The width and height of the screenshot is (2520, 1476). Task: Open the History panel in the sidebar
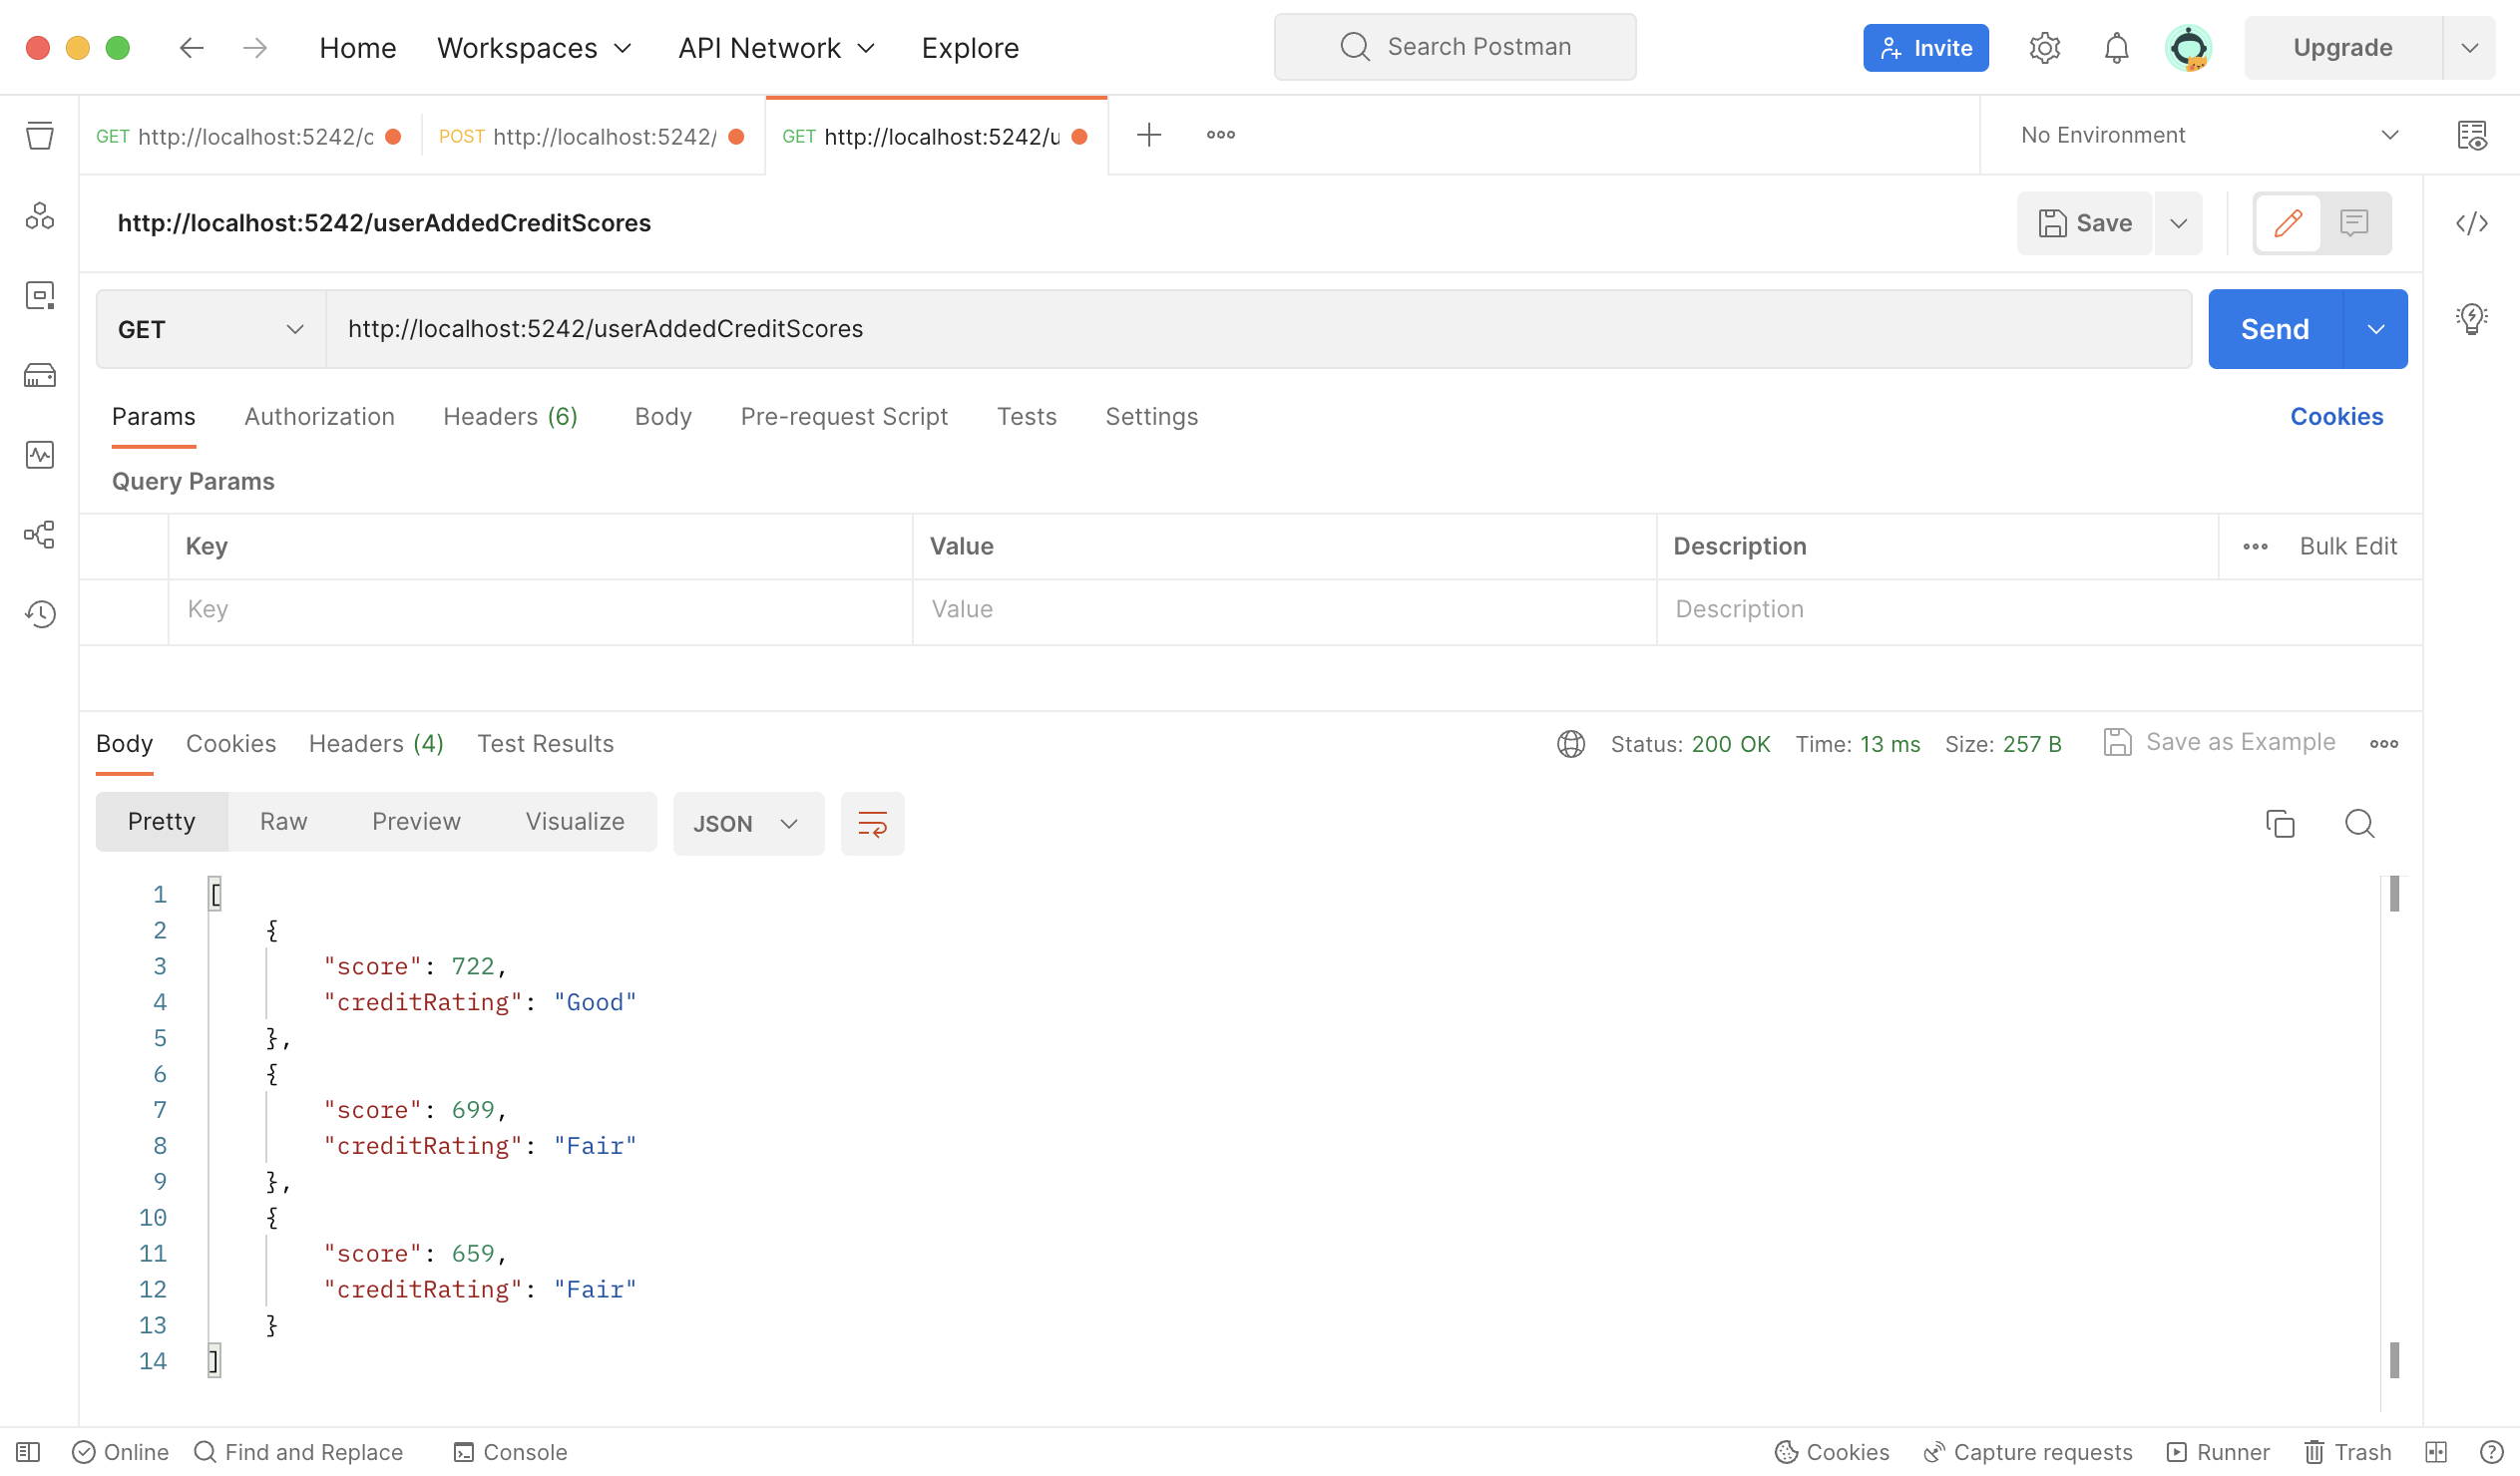[40, 614]
